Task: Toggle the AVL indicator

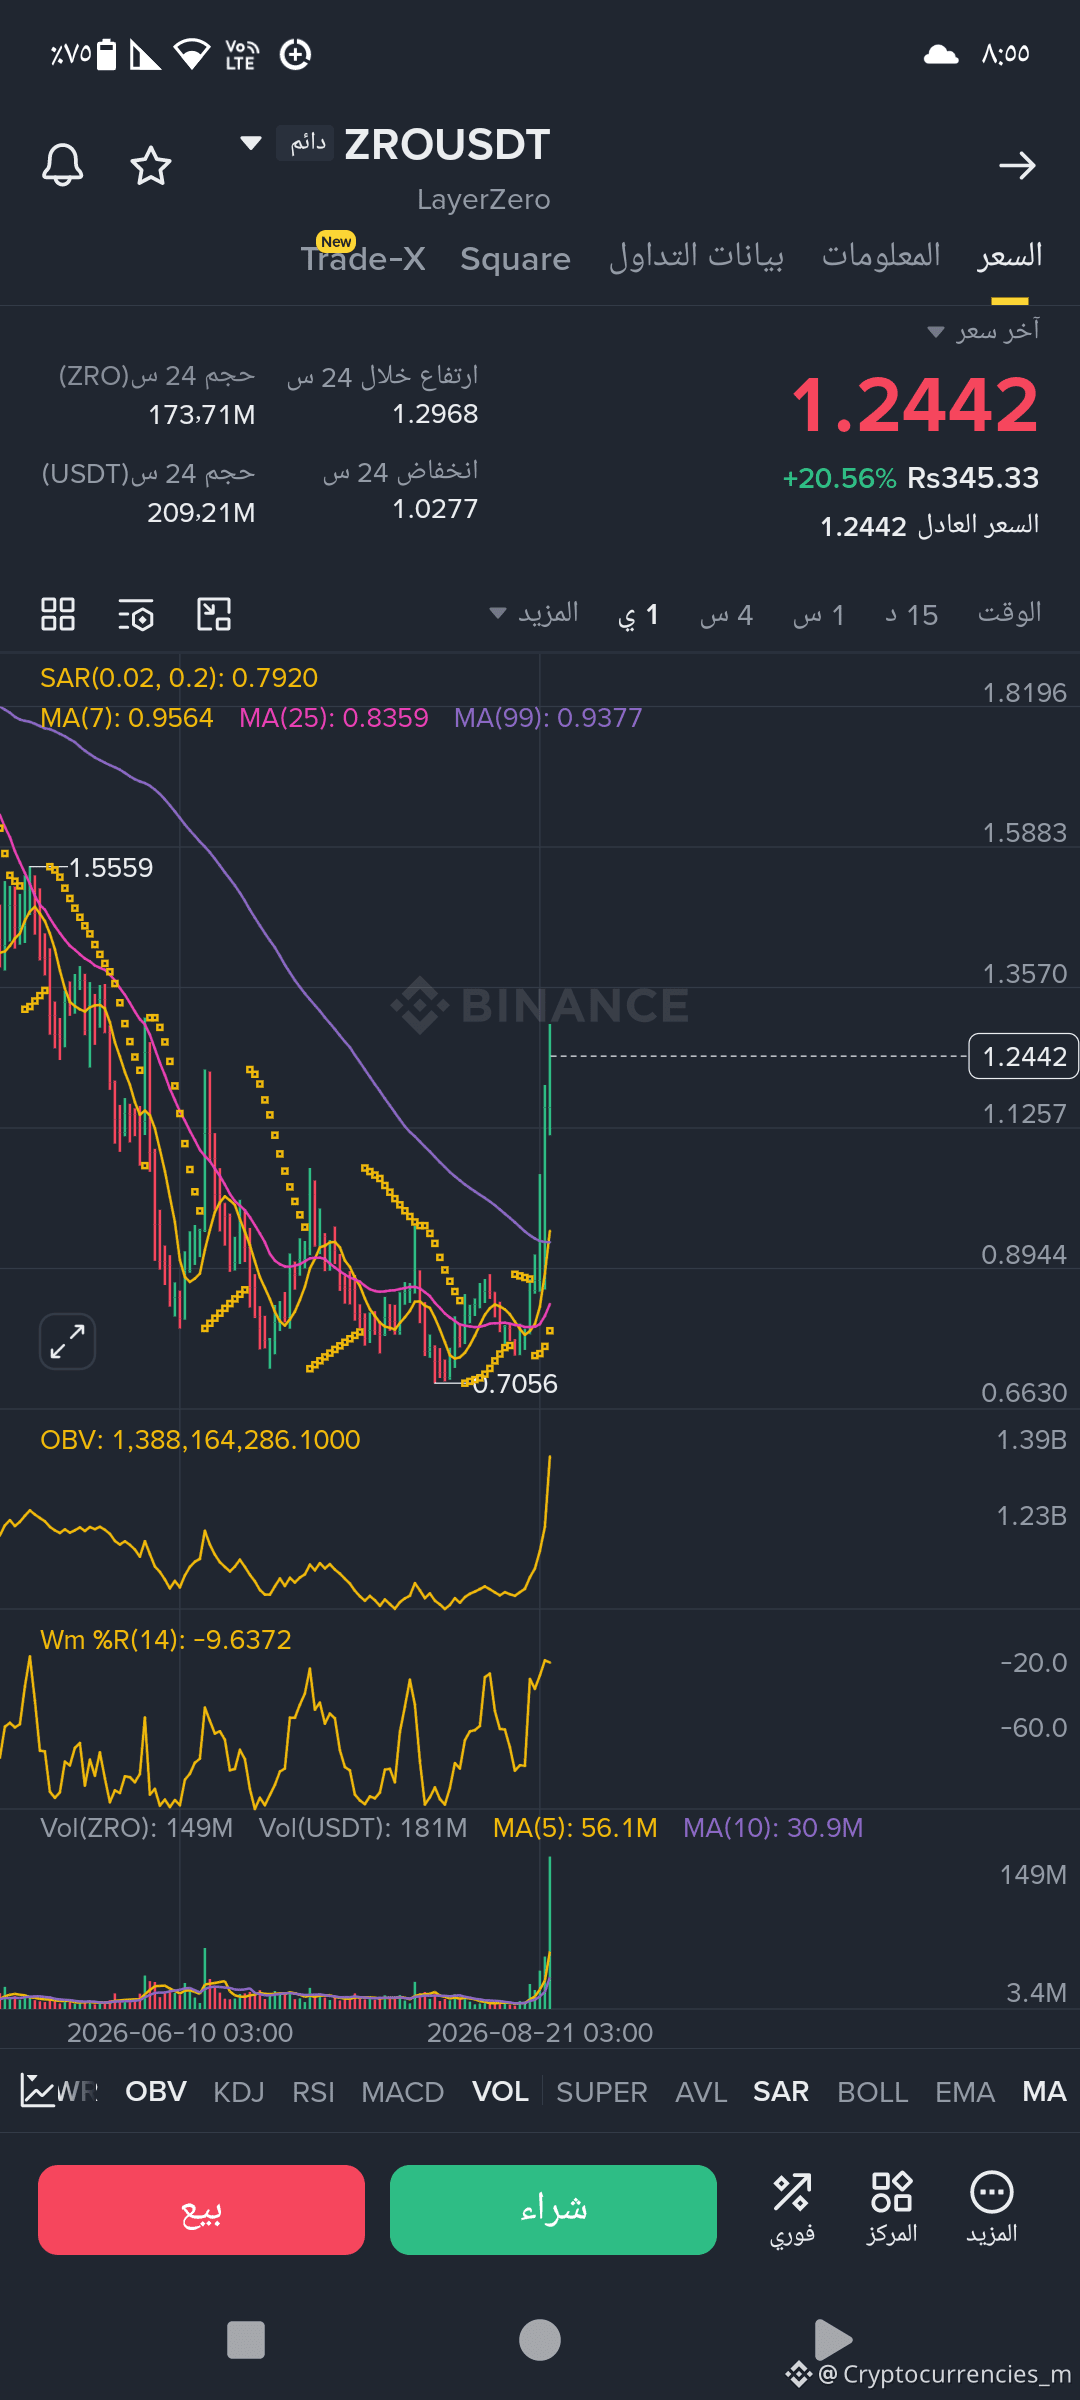Action: [x=701, y=2091]
